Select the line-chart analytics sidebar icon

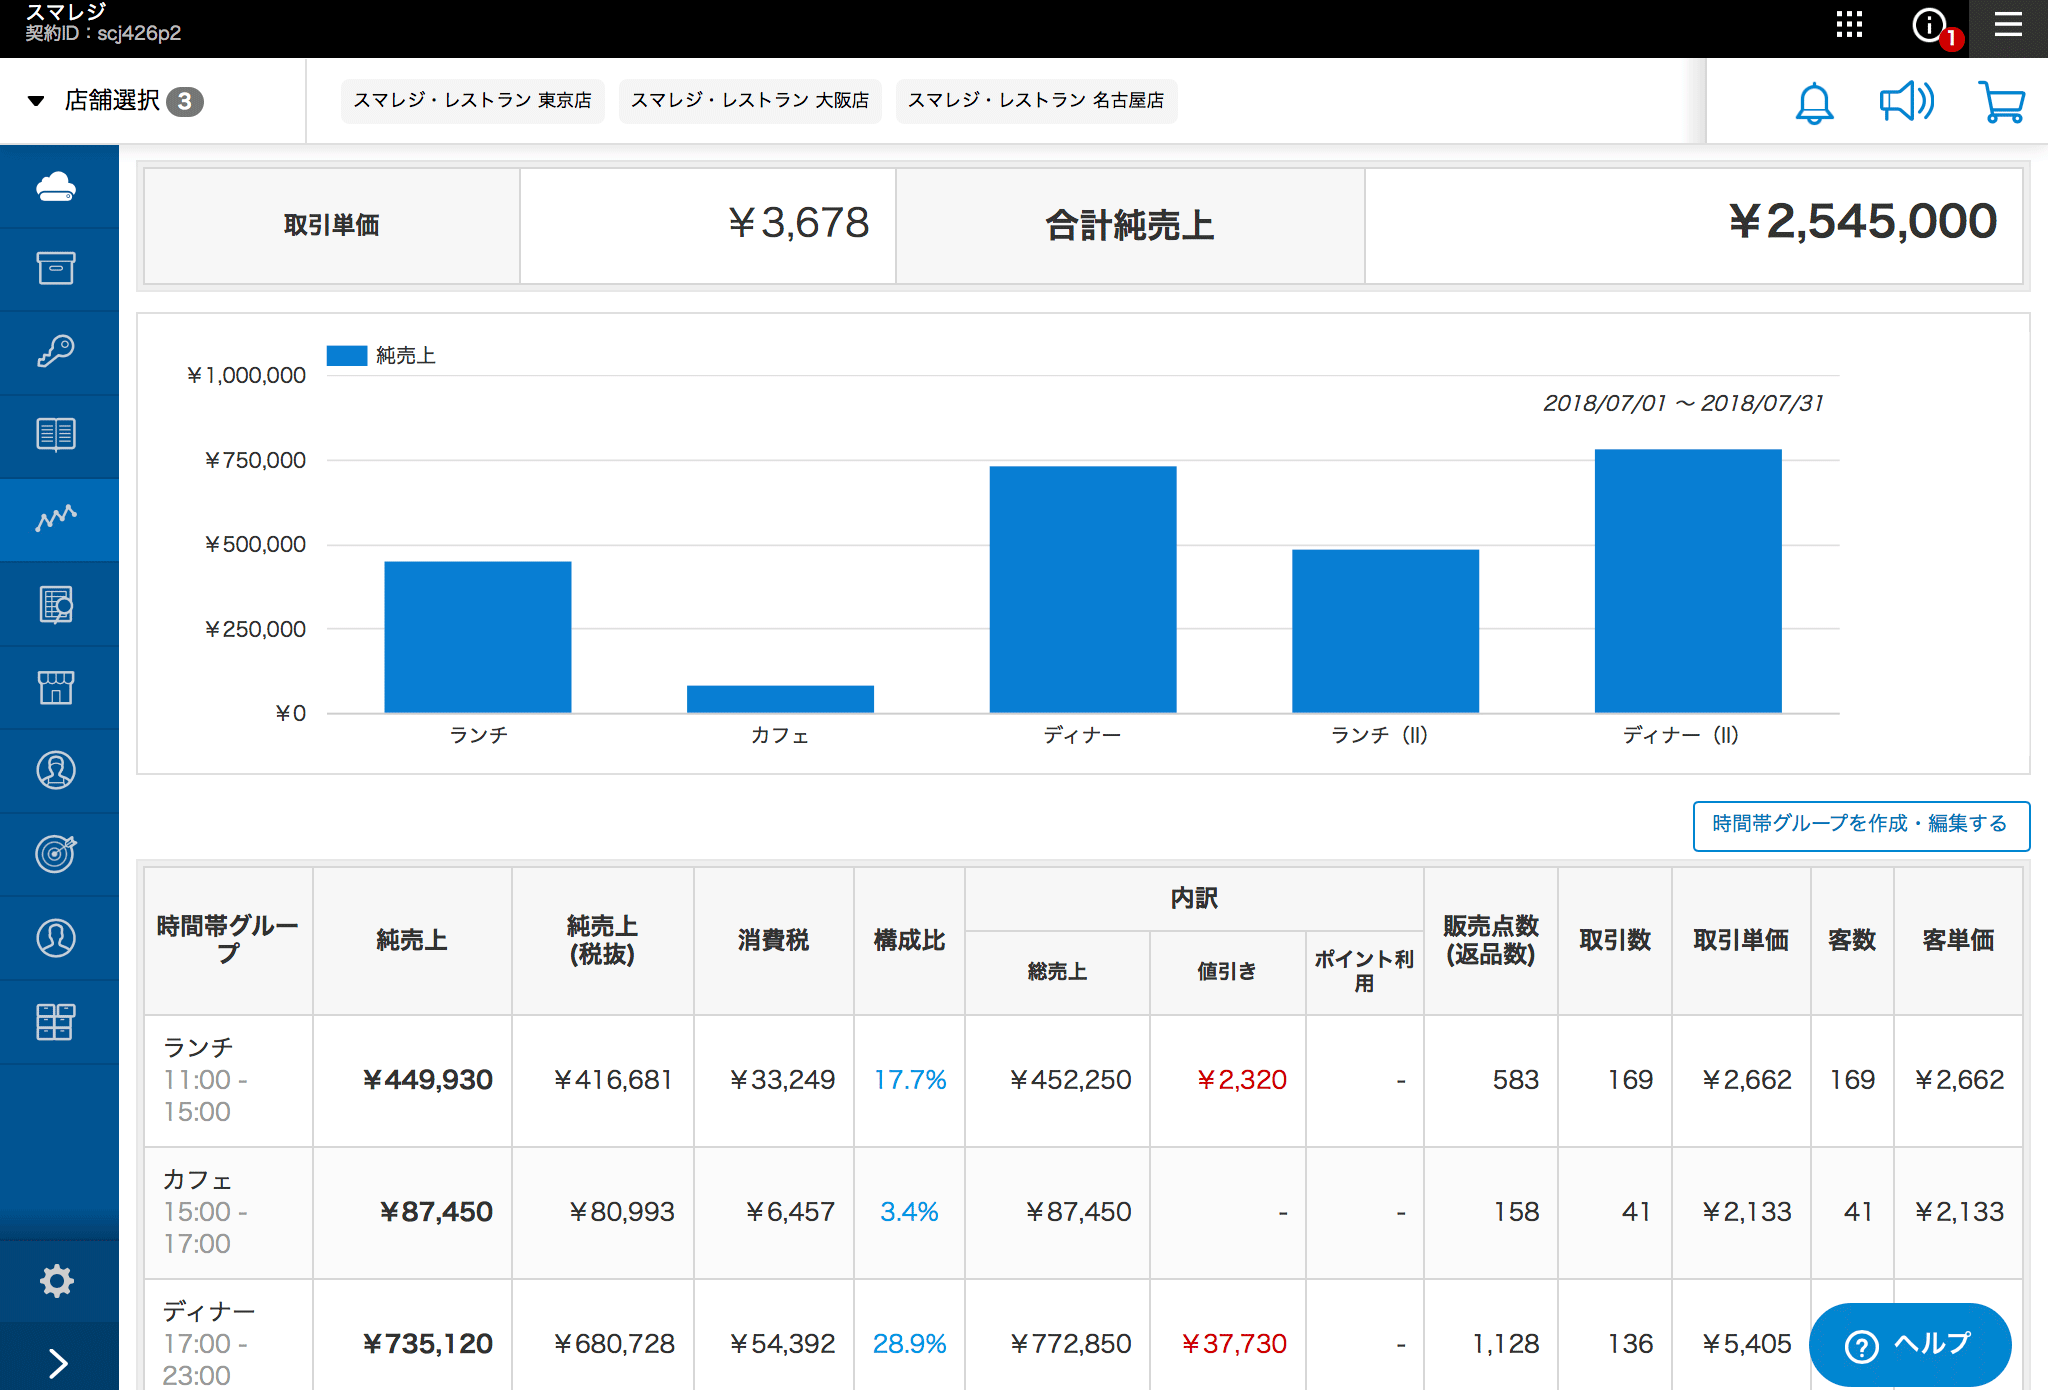pyautogui.click(x=56, y=518)
